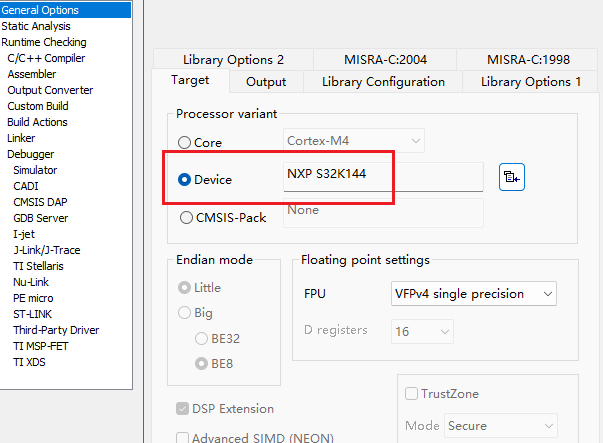Select J-Link/J-Trace entry
Viewport: 603px width, 443px height.
point(47,250)
